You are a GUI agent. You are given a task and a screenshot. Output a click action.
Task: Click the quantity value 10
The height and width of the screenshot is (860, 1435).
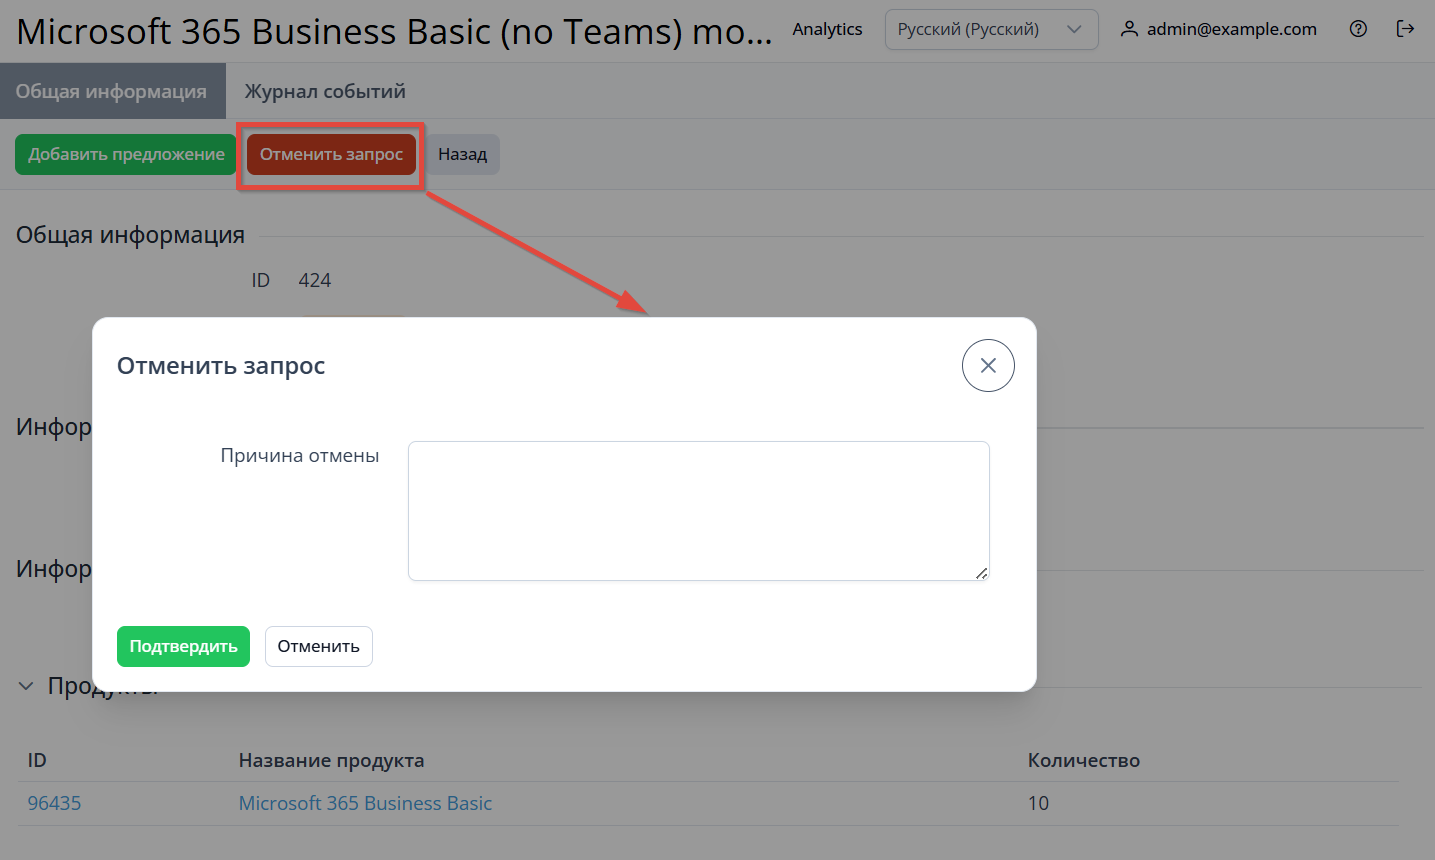(1038, 803)
